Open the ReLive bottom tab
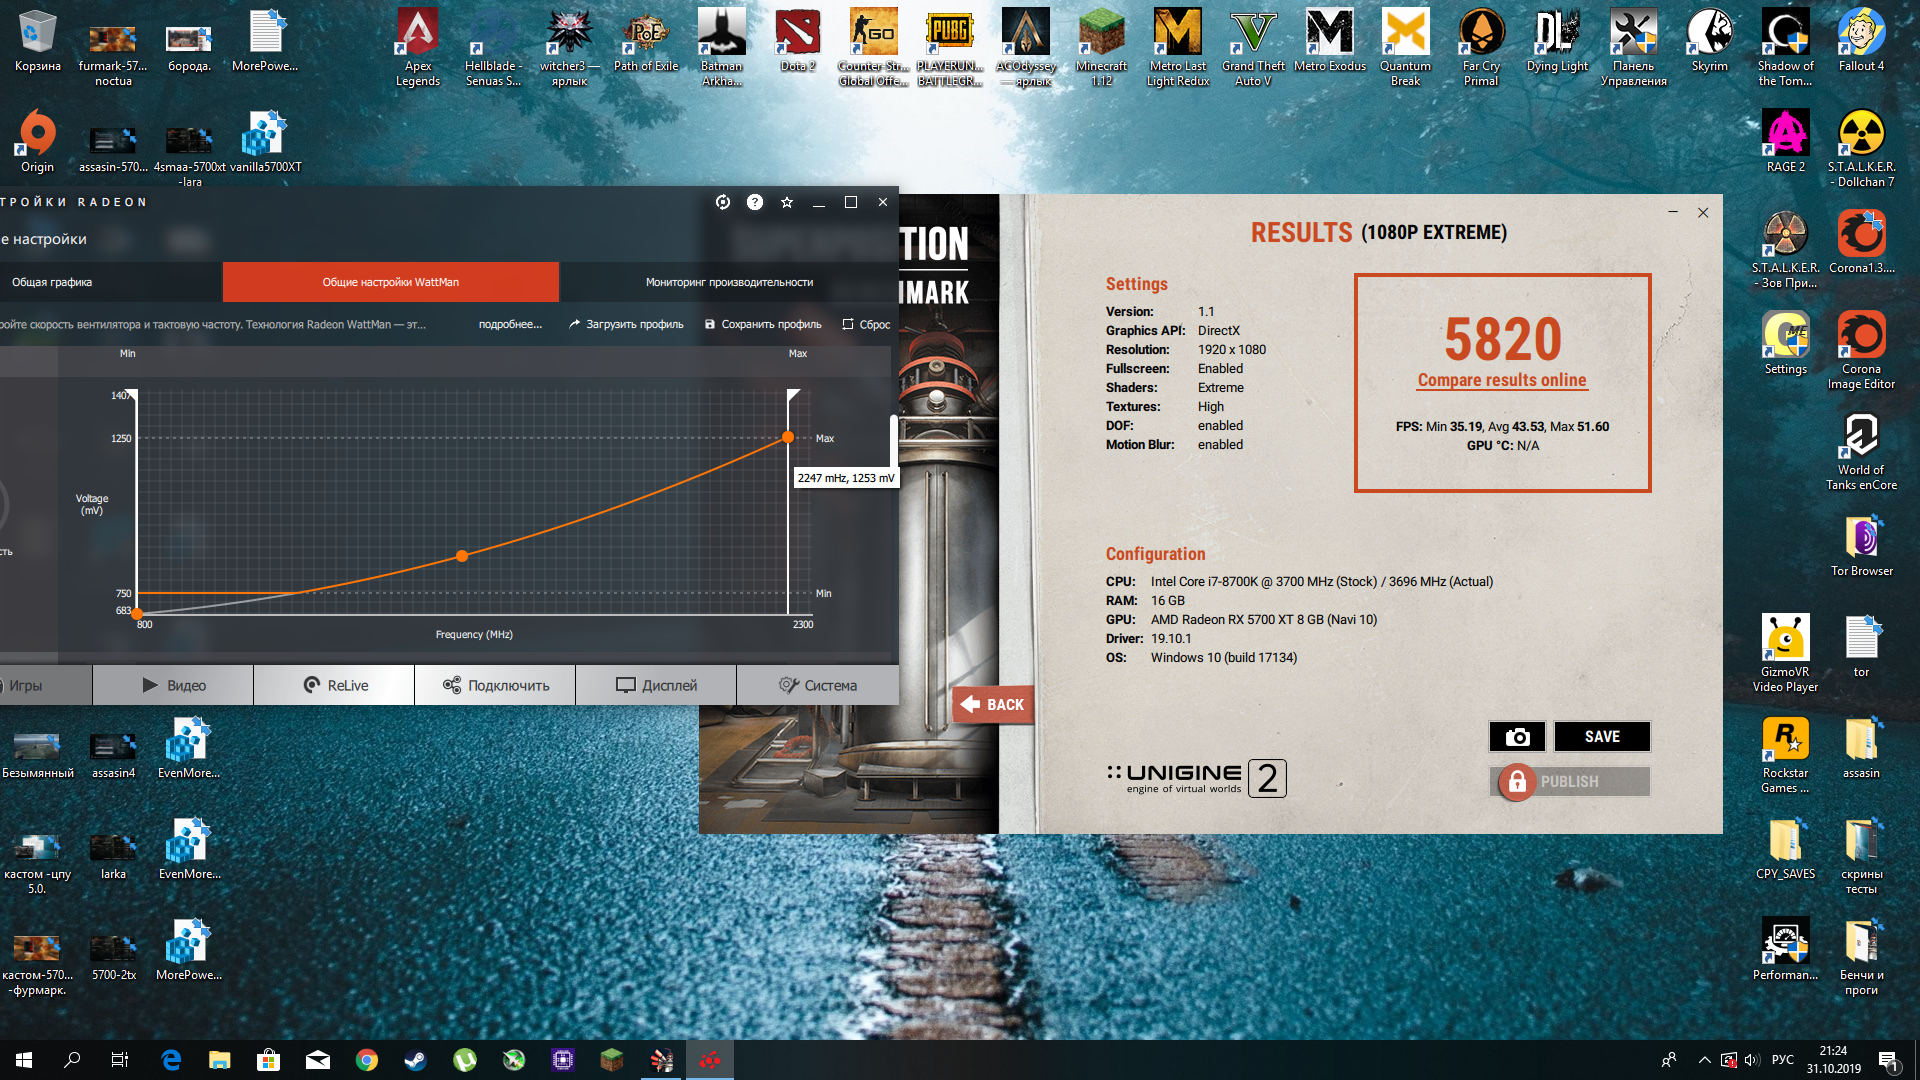This screenshot has height=1080, width=1920. click(x=334, y=685)
